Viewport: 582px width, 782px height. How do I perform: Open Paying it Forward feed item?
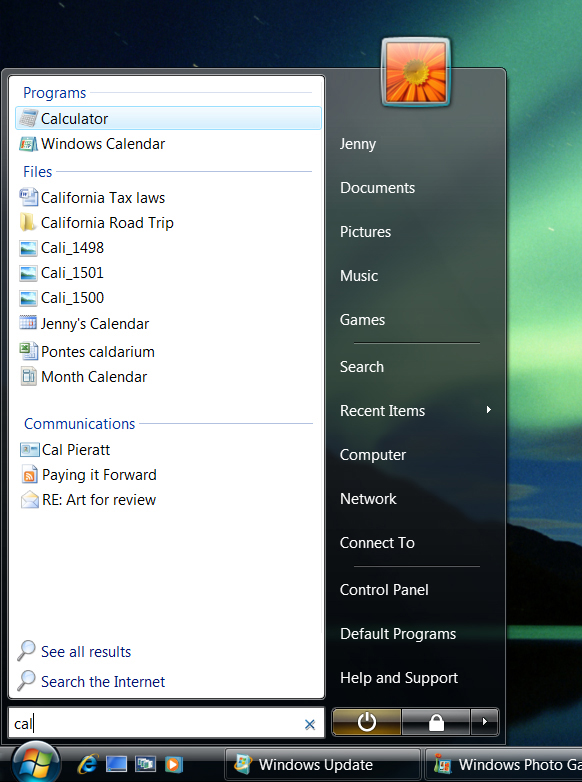click(x=169, y=474)
